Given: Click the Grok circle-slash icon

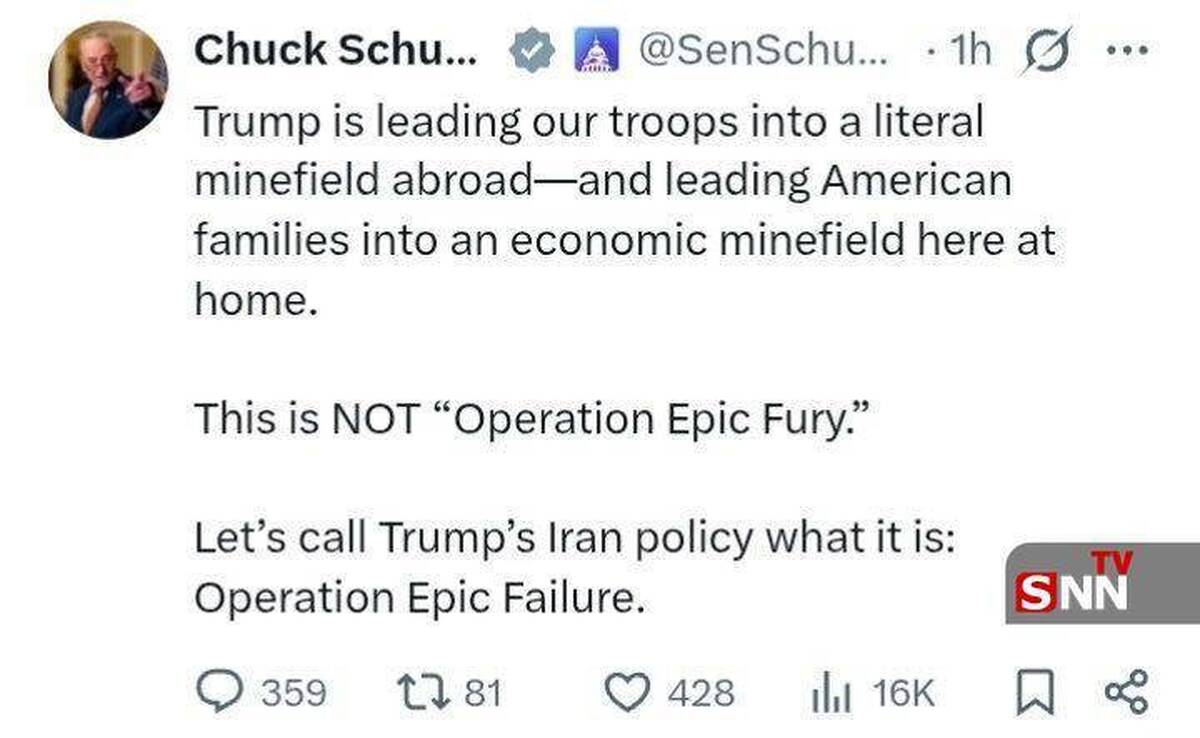Looking at the screenshot, I should tap(1042, 50).
